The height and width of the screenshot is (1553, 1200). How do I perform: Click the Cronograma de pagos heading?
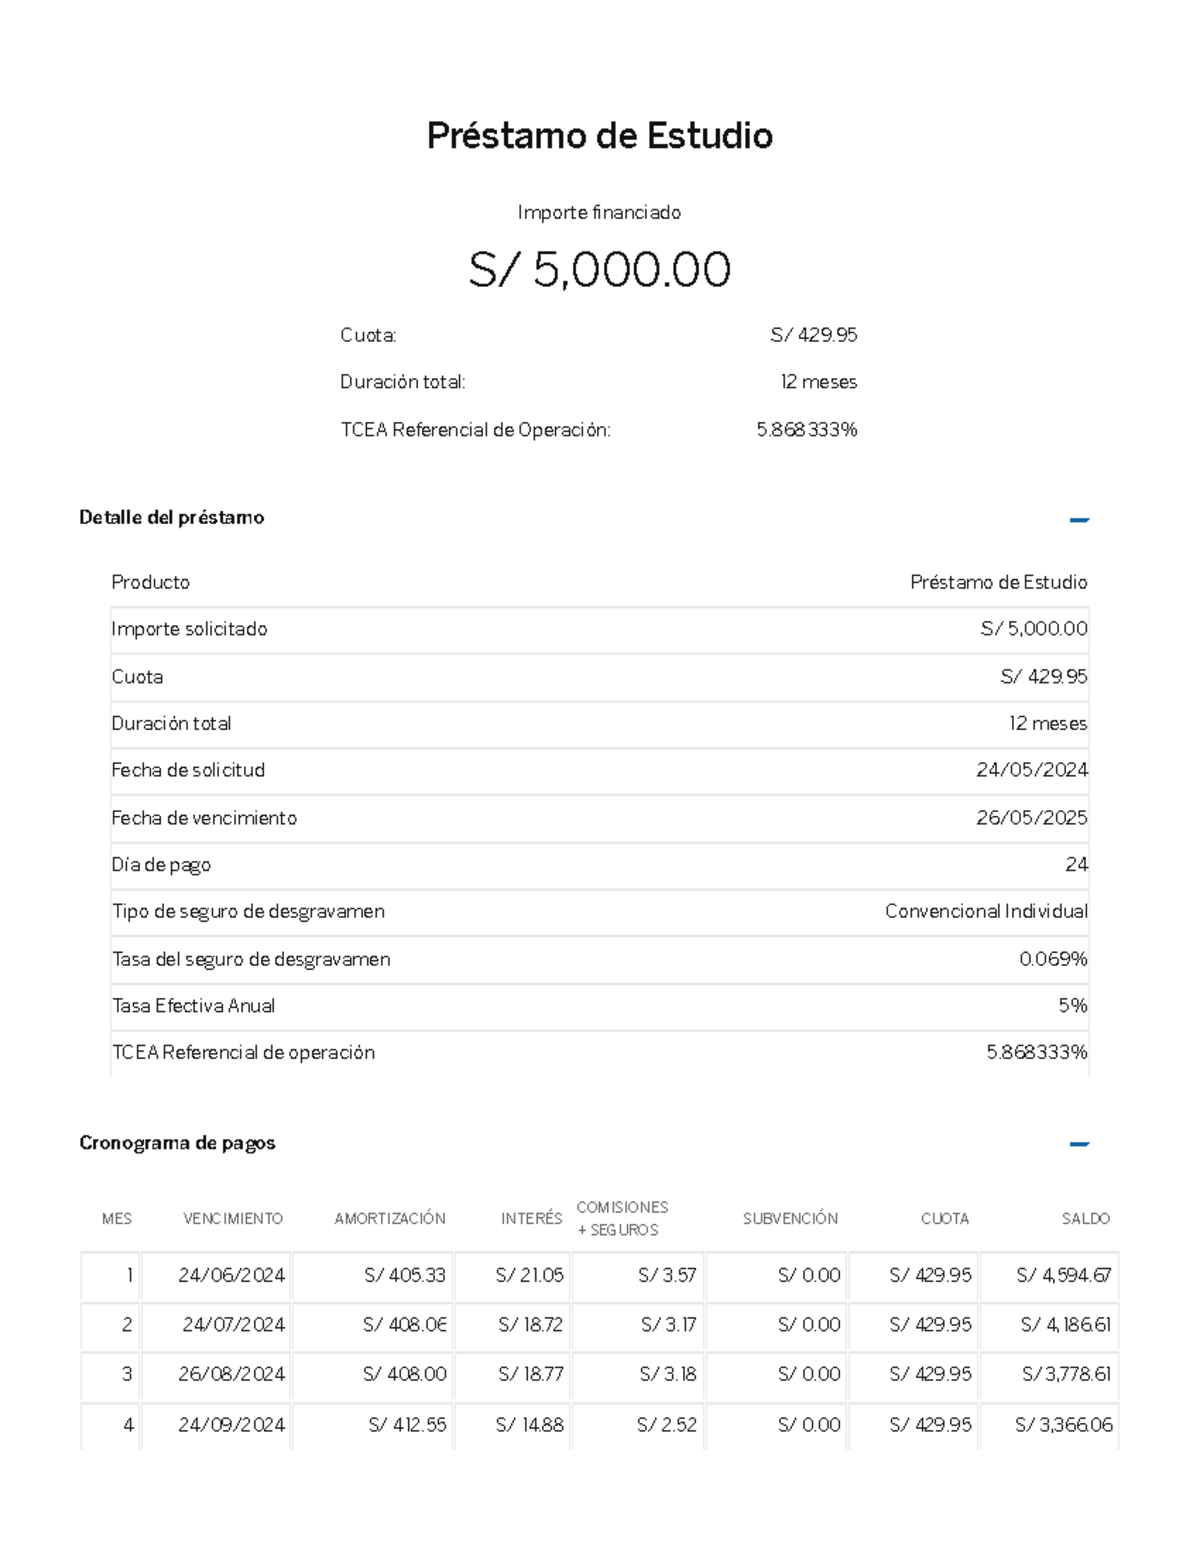pyautogui.click(x=177, y=1143)
